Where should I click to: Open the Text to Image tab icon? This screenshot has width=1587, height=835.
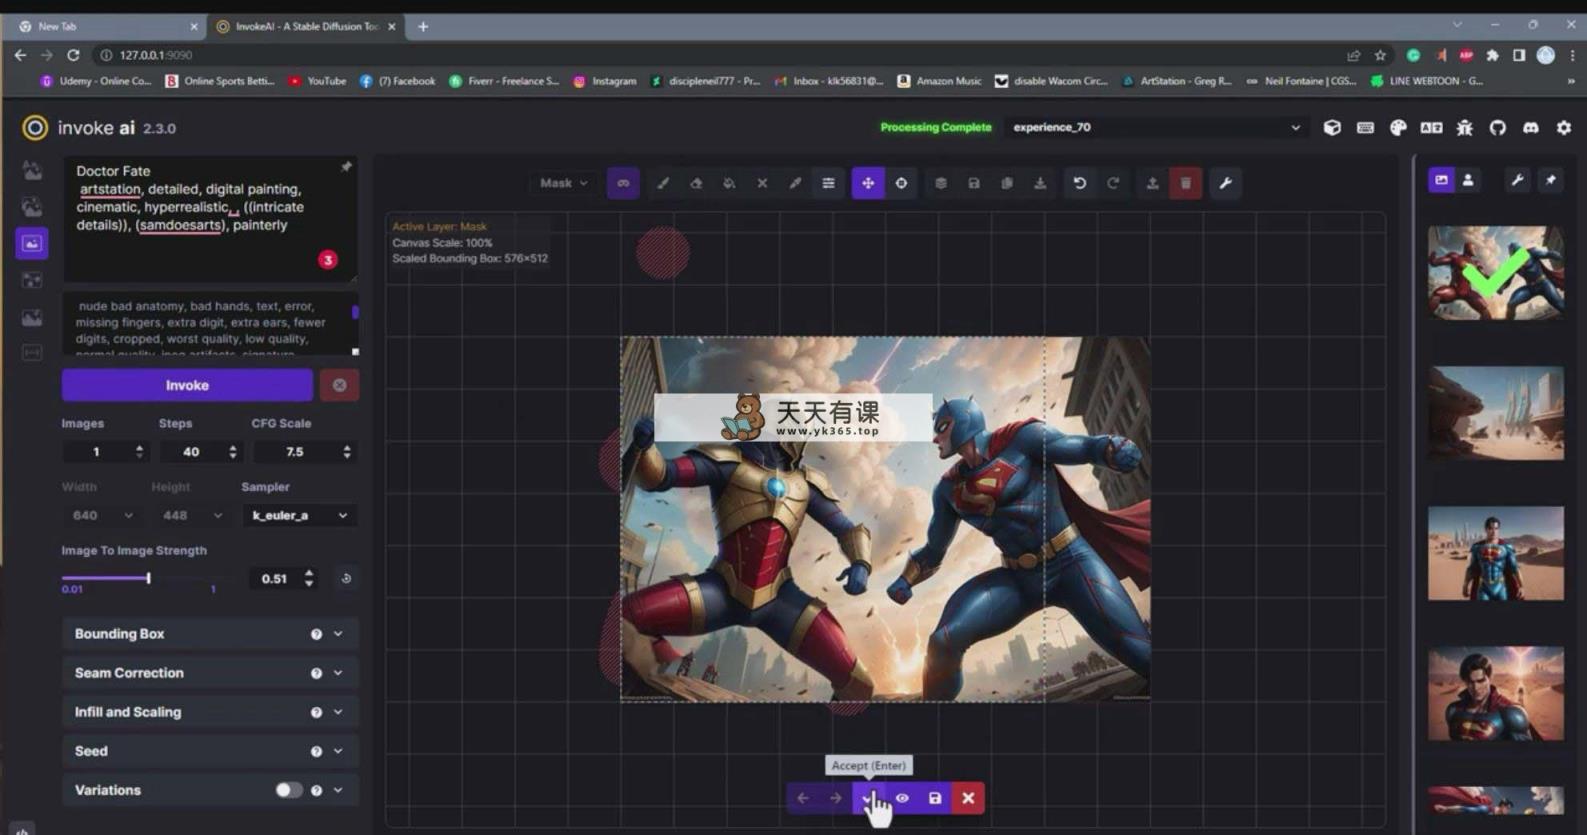coord(32,170)
